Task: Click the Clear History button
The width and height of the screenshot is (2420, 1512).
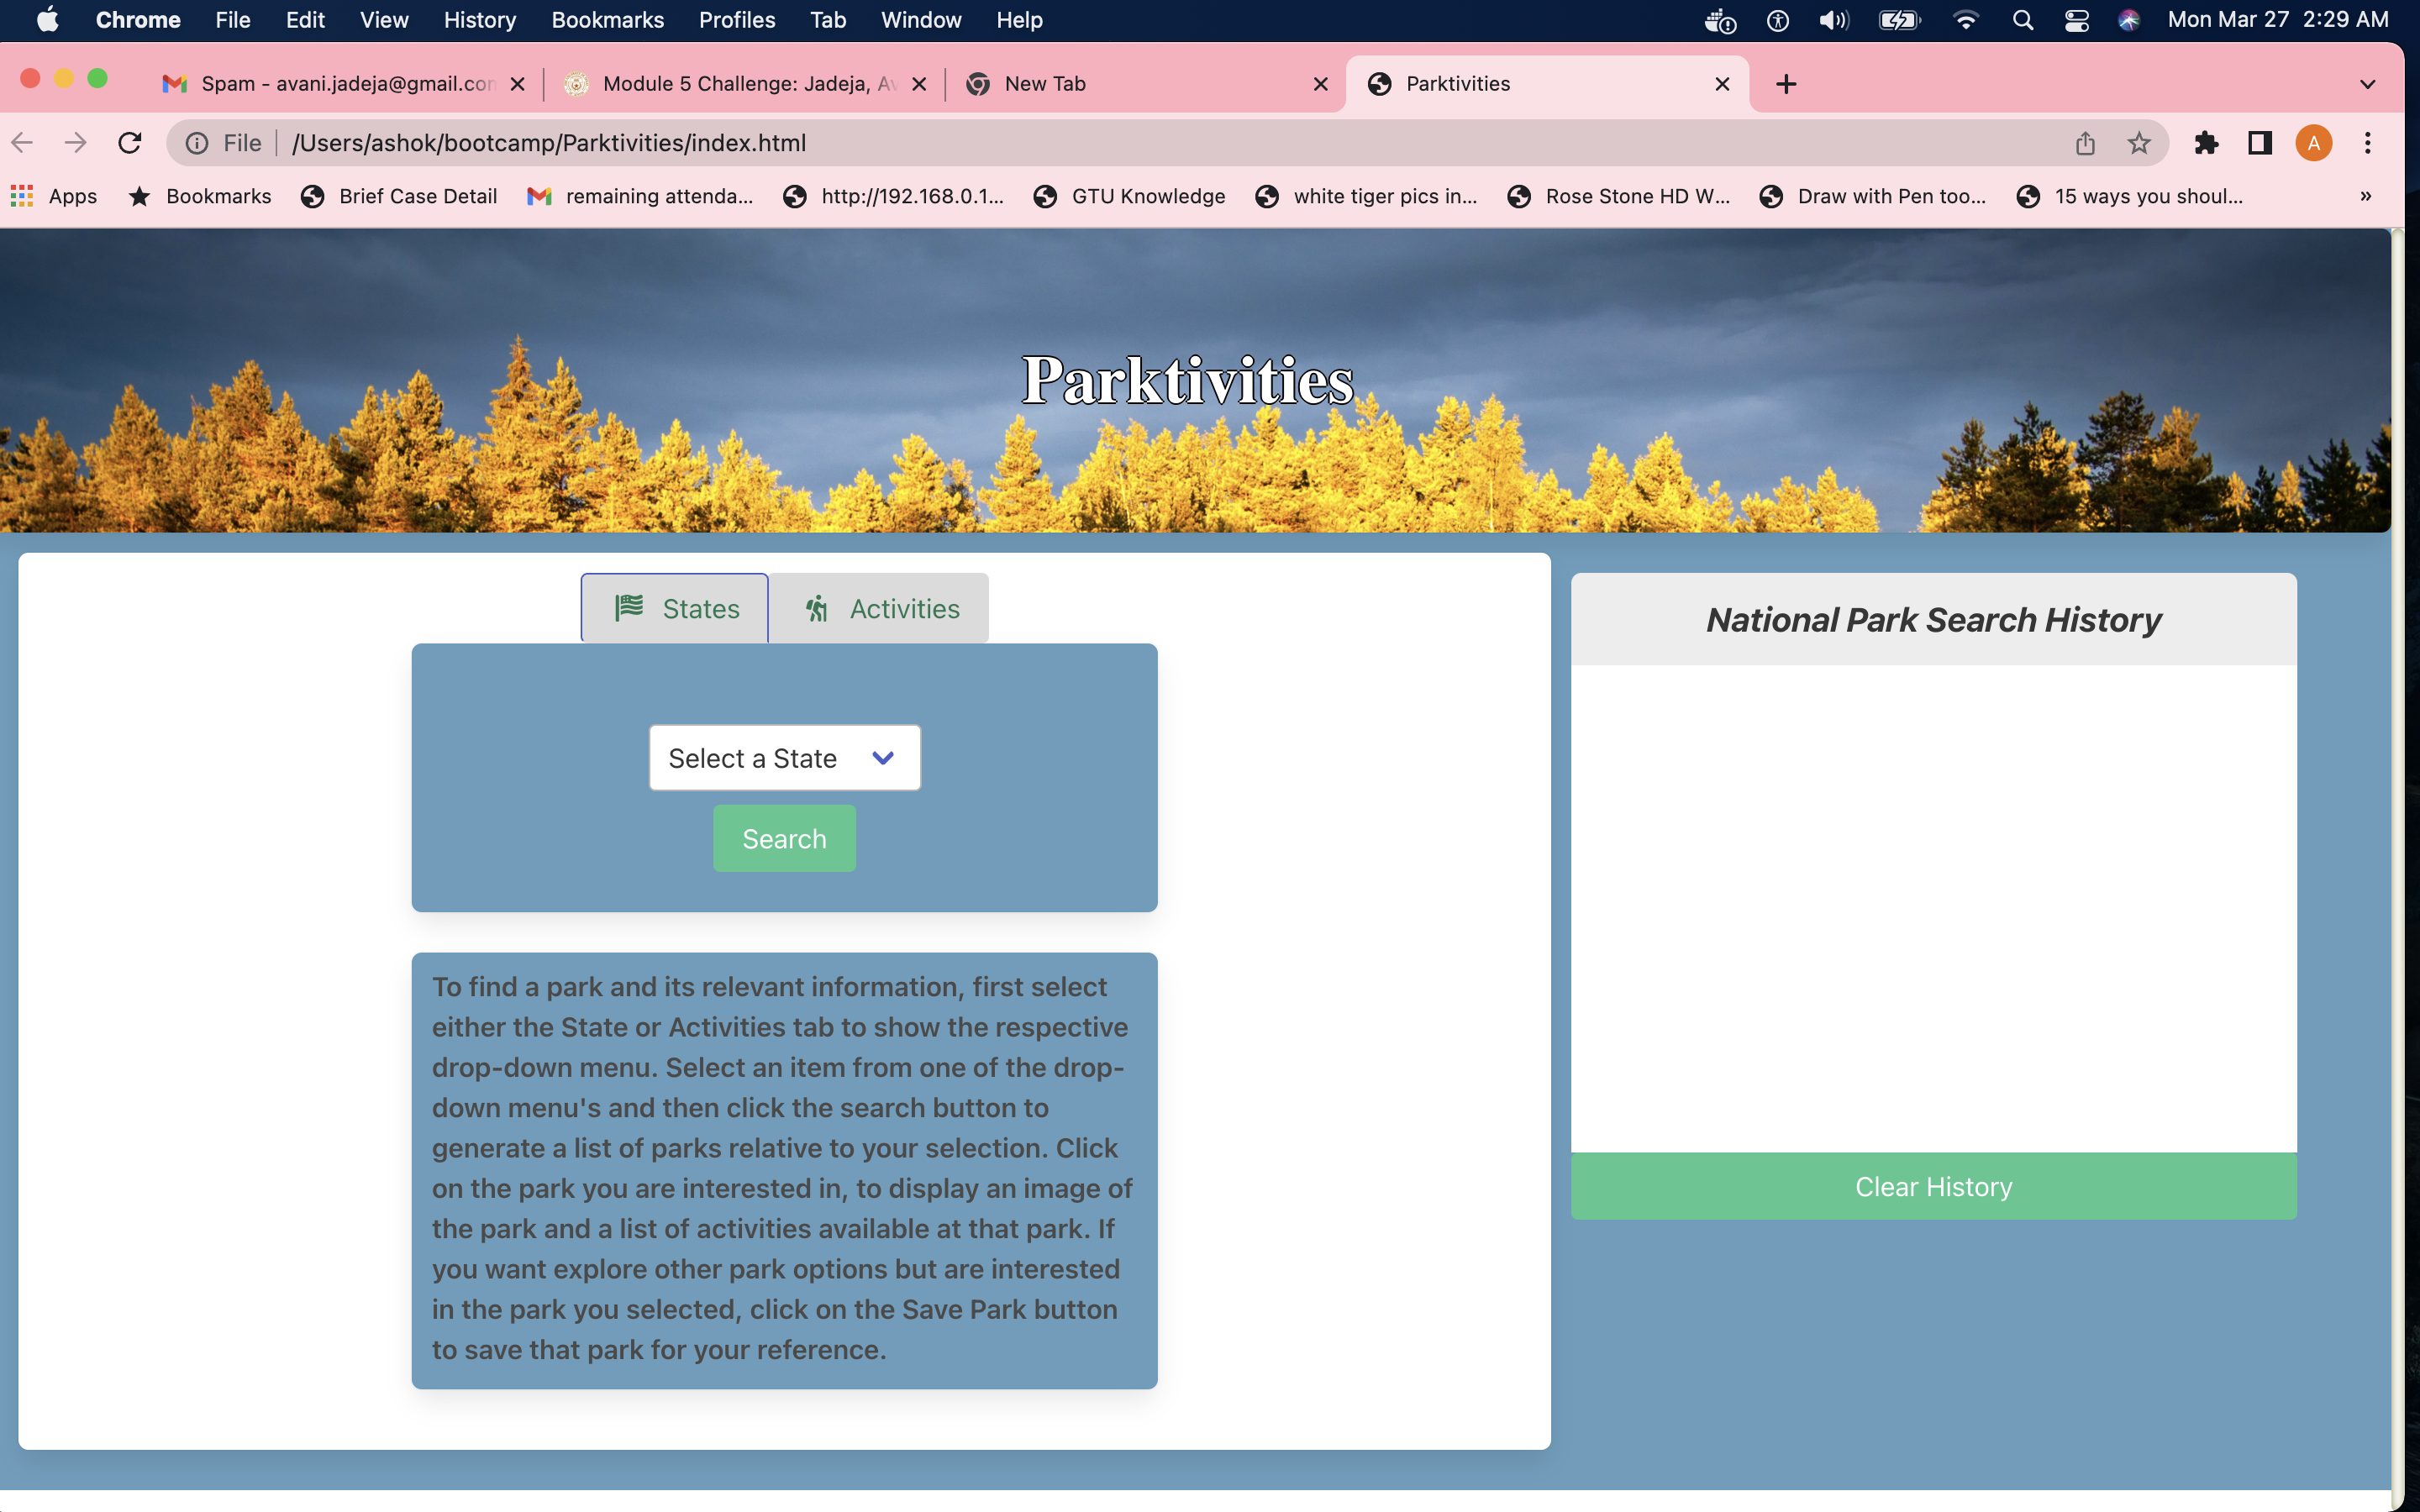Action: (x=1933, y=1186)
